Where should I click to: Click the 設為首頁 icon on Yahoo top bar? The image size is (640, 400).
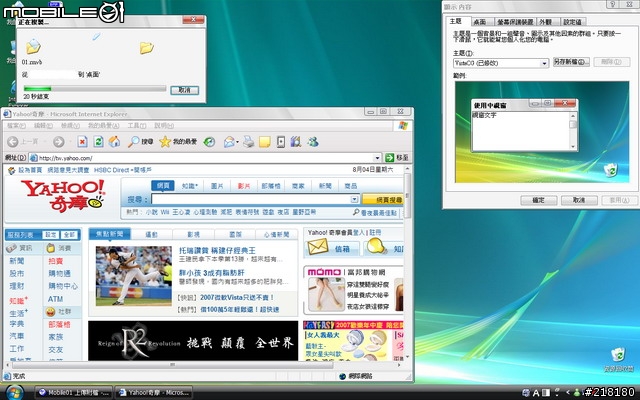click(11, 170)
